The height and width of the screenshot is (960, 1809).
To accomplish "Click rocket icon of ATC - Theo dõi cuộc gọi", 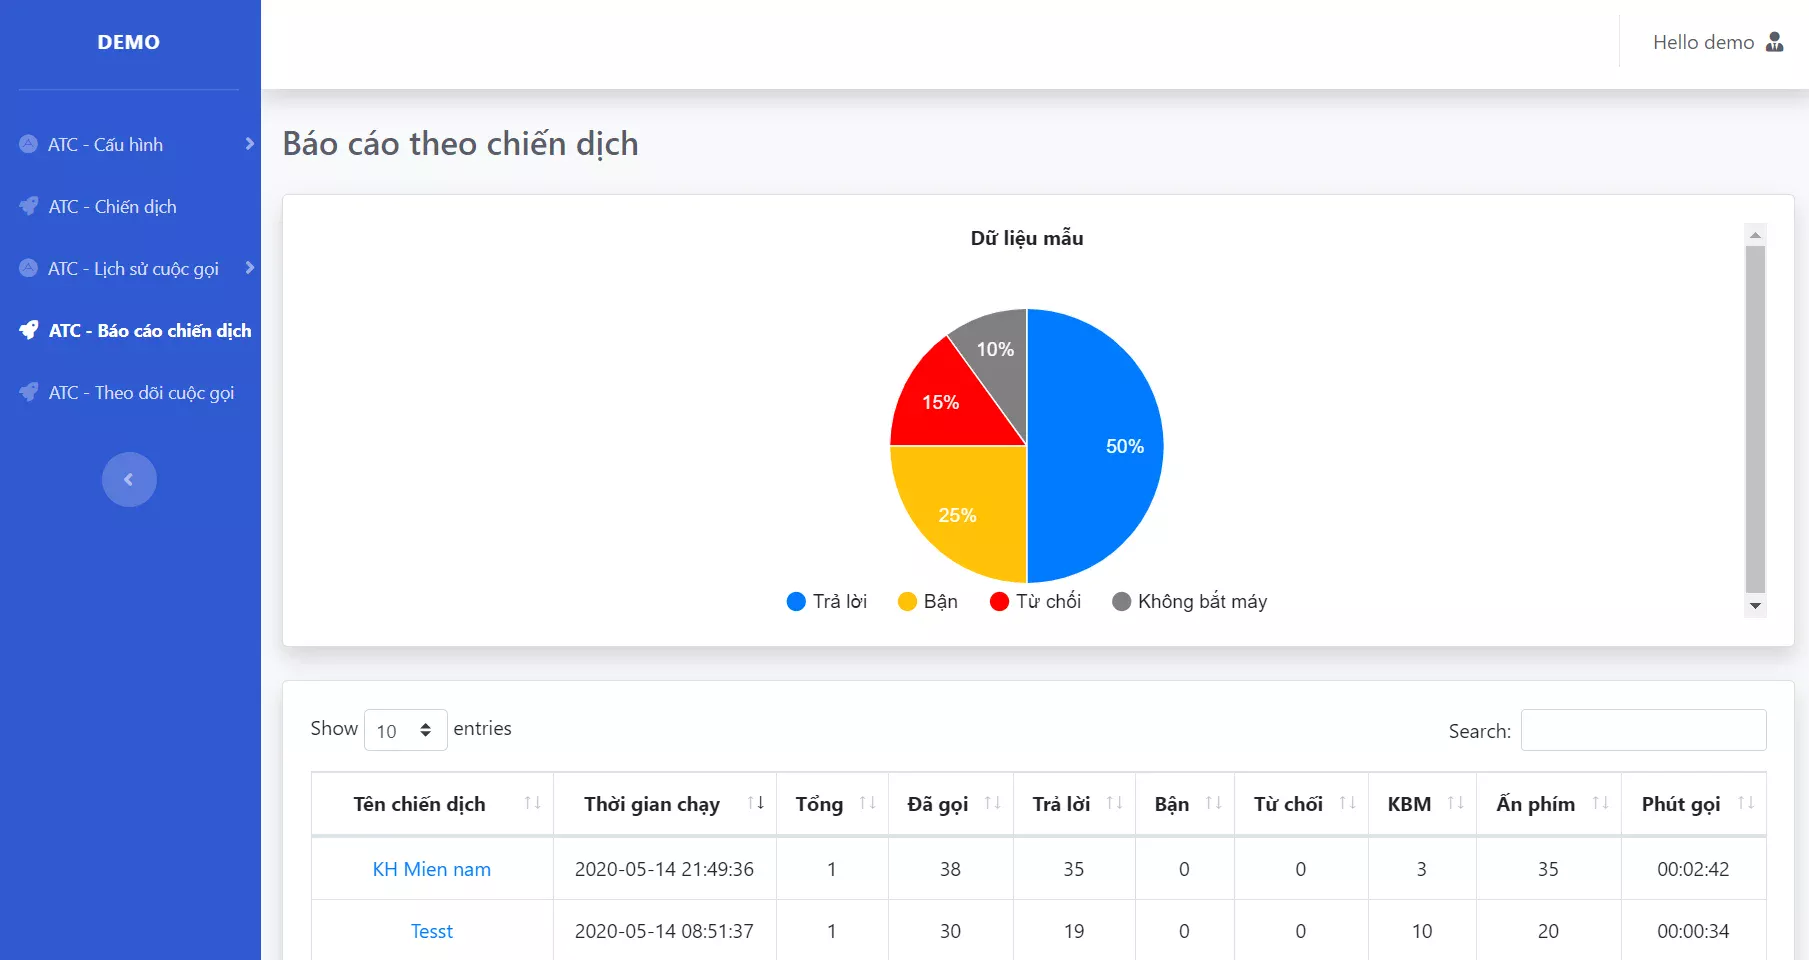I will [29, 392].
